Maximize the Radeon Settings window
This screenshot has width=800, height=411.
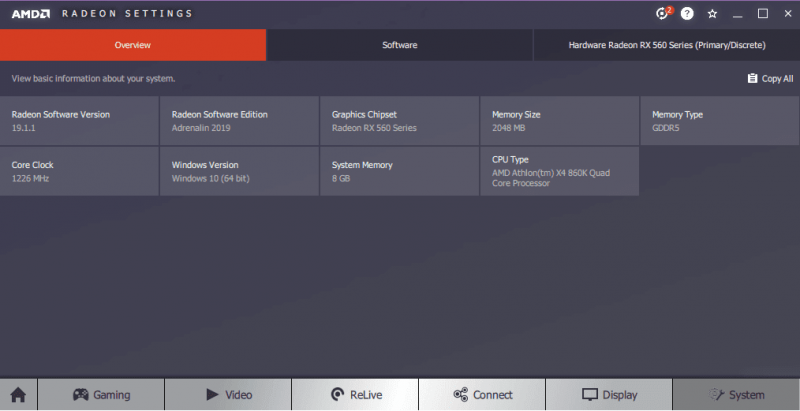(763, 14)
